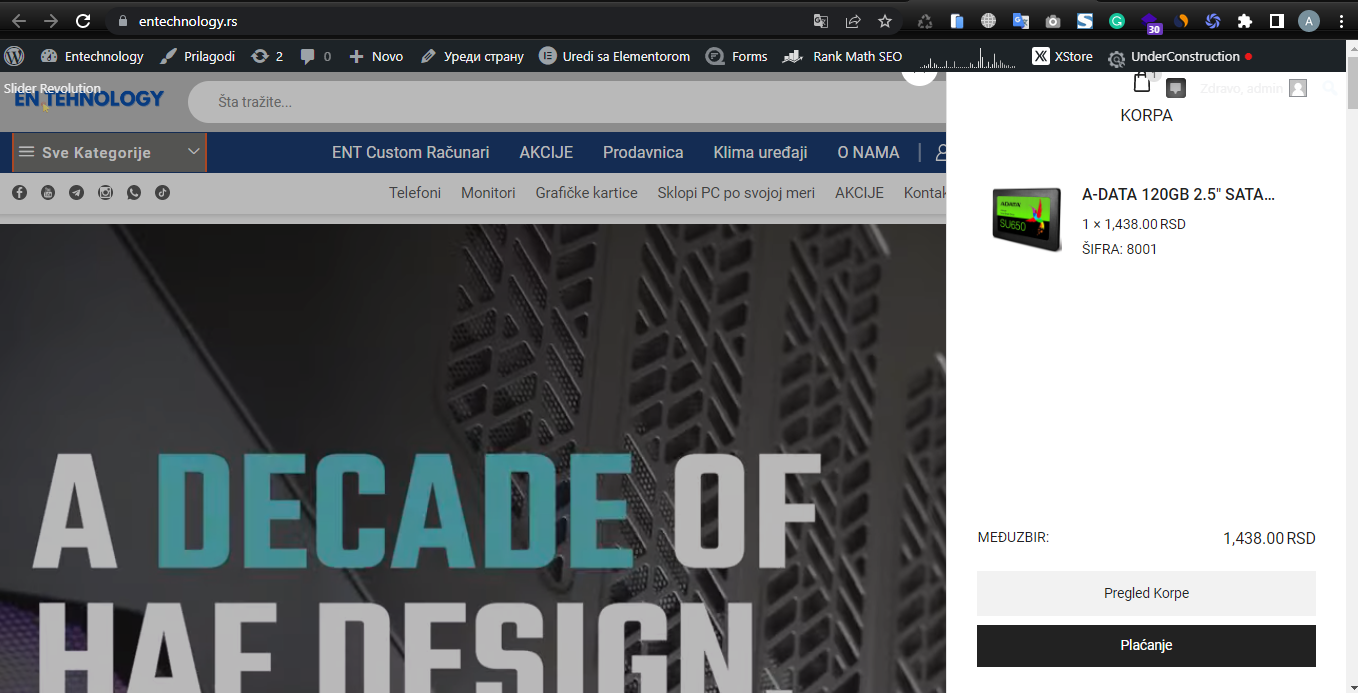Open the admin bar notification bubble

(1176, 88)
